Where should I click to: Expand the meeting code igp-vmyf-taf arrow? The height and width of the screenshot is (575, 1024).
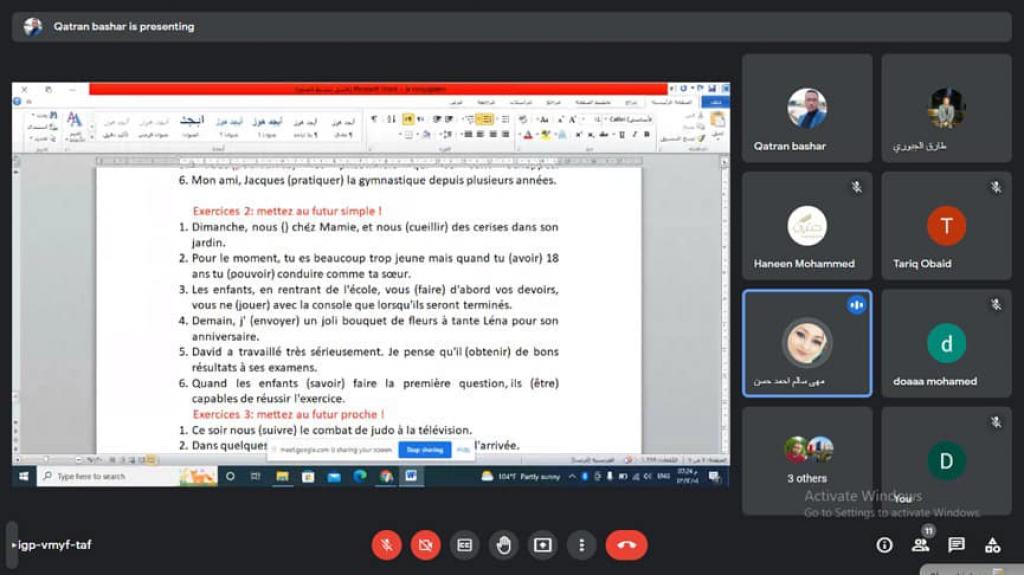(x=14, y=545)
